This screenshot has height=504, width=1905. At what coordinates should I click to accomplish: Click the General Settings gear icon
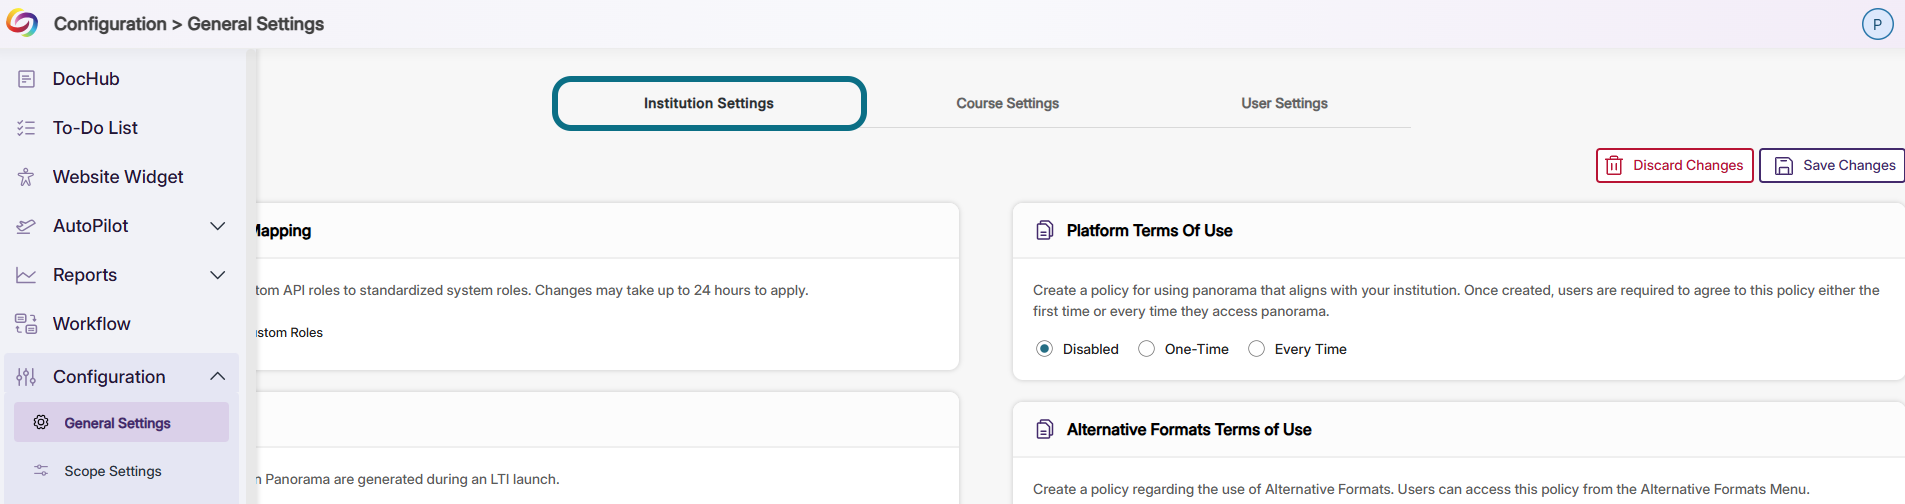tap(41, 422)
